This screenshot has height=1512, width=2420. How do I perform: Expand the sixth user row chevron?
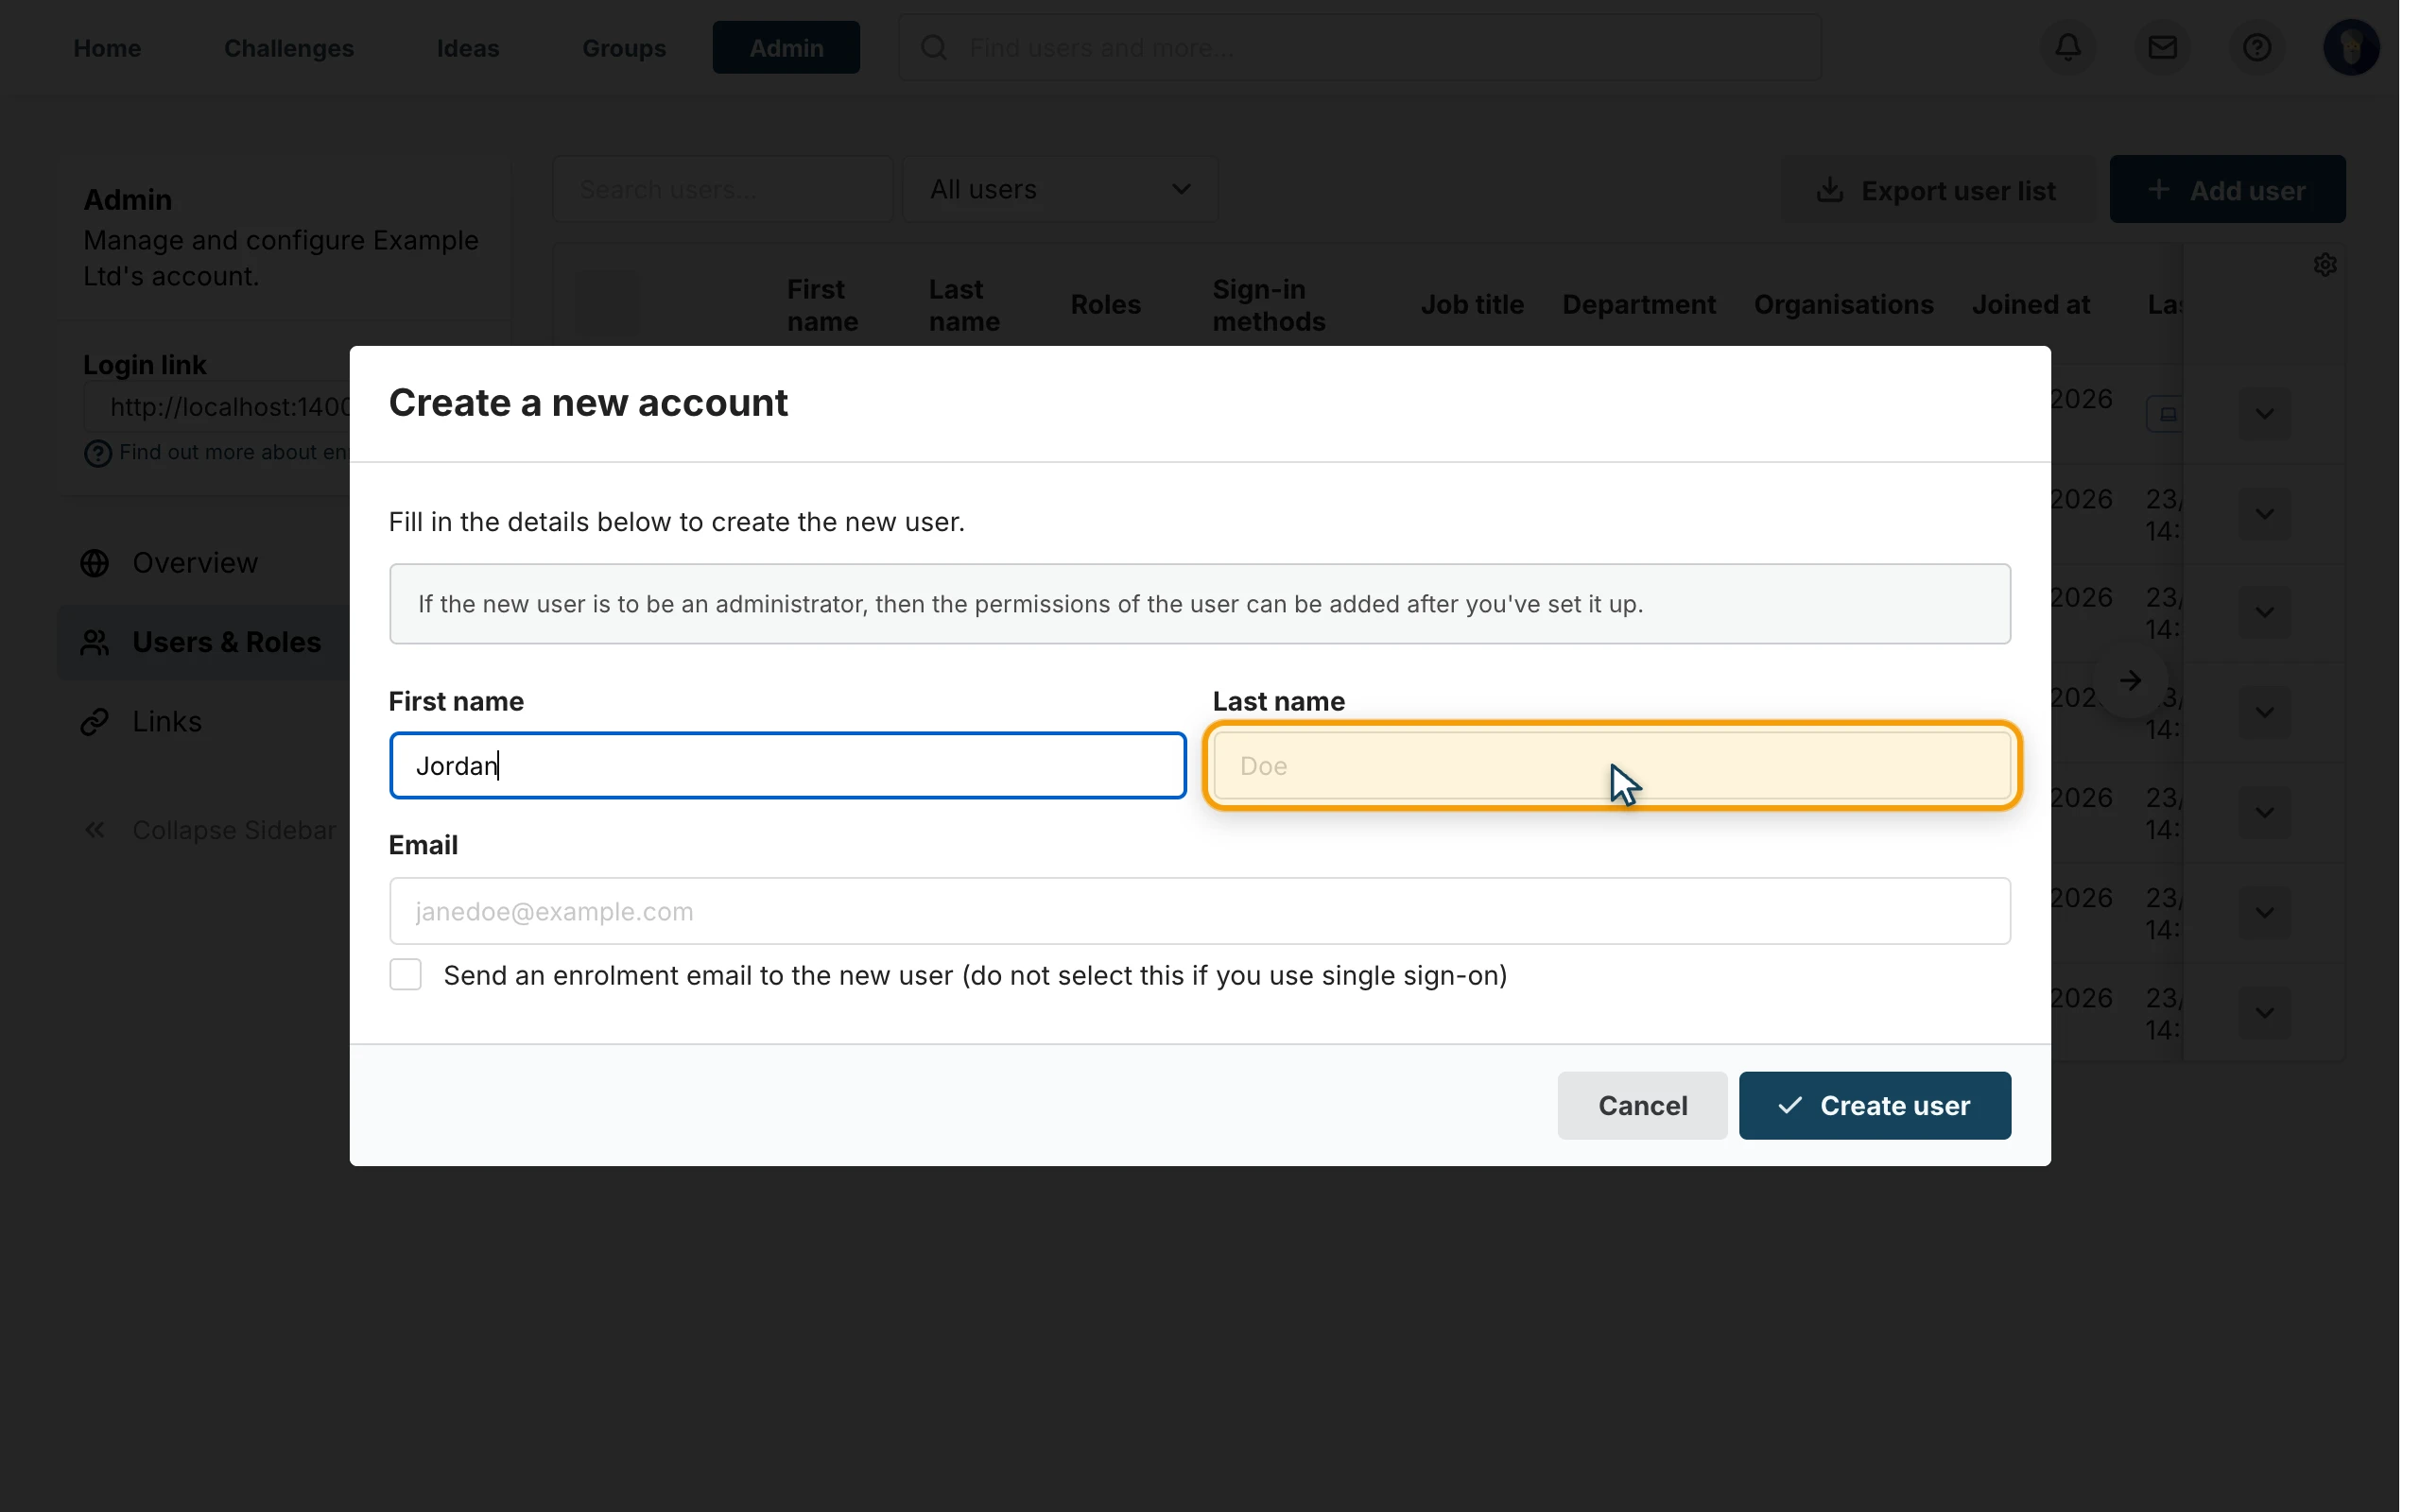point(2264,913)
